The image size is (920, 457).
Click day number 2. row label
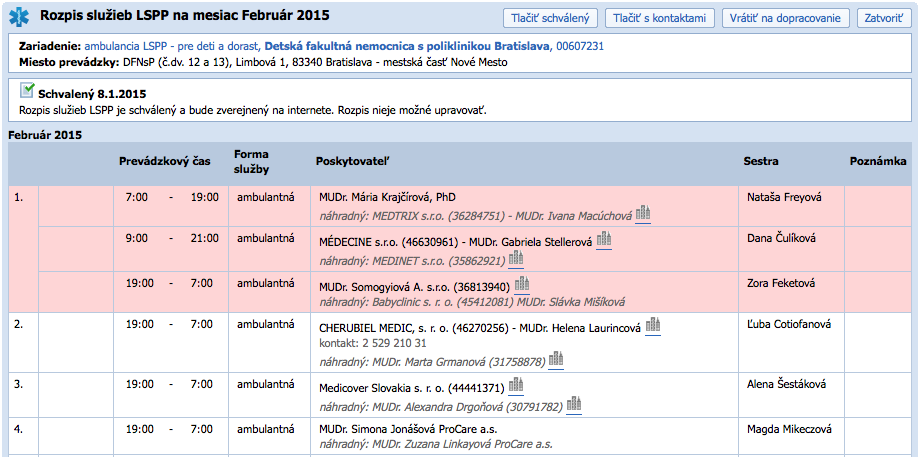19,324
